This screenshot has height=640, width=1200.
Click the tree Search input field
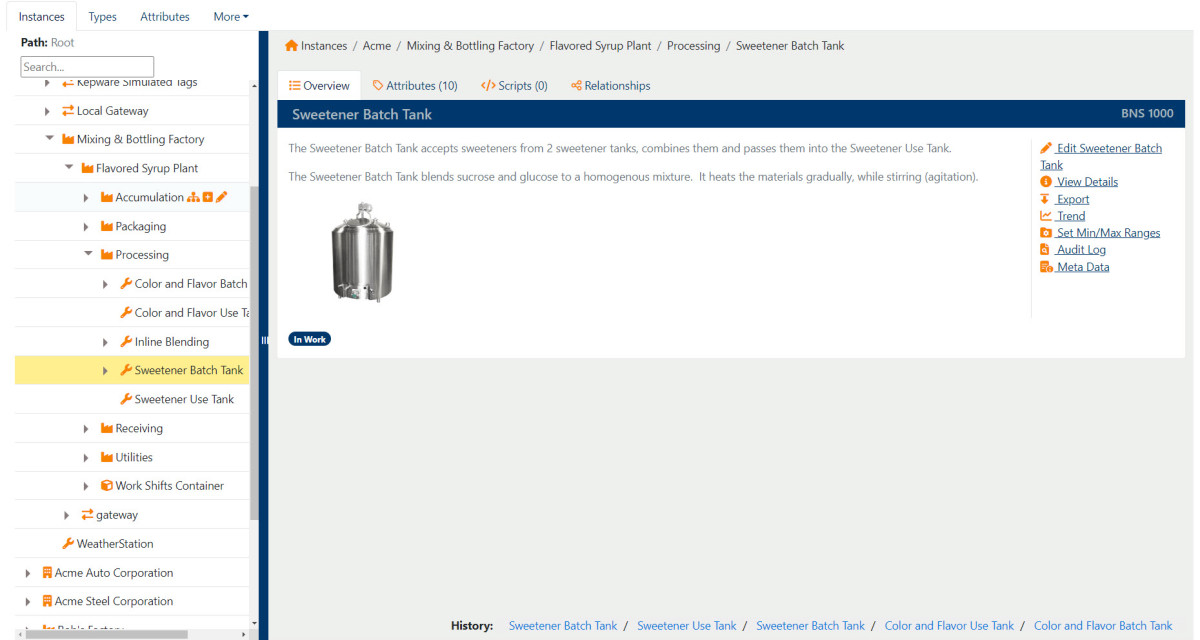point(87,67)
